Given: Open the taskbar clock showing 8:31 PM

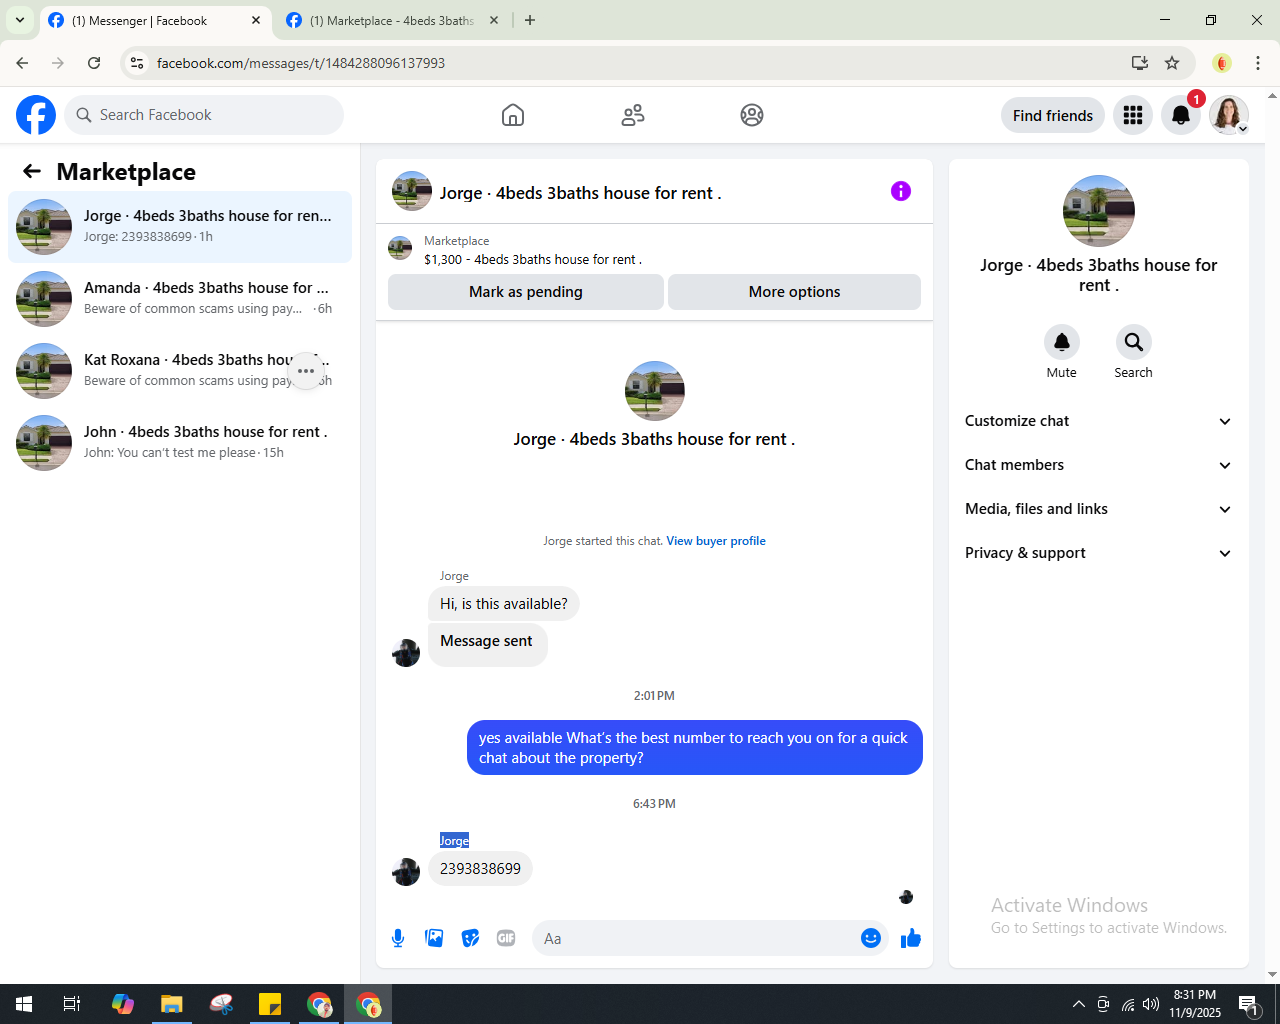Looking at the screenshot, I should [x=1195, y=1004].
